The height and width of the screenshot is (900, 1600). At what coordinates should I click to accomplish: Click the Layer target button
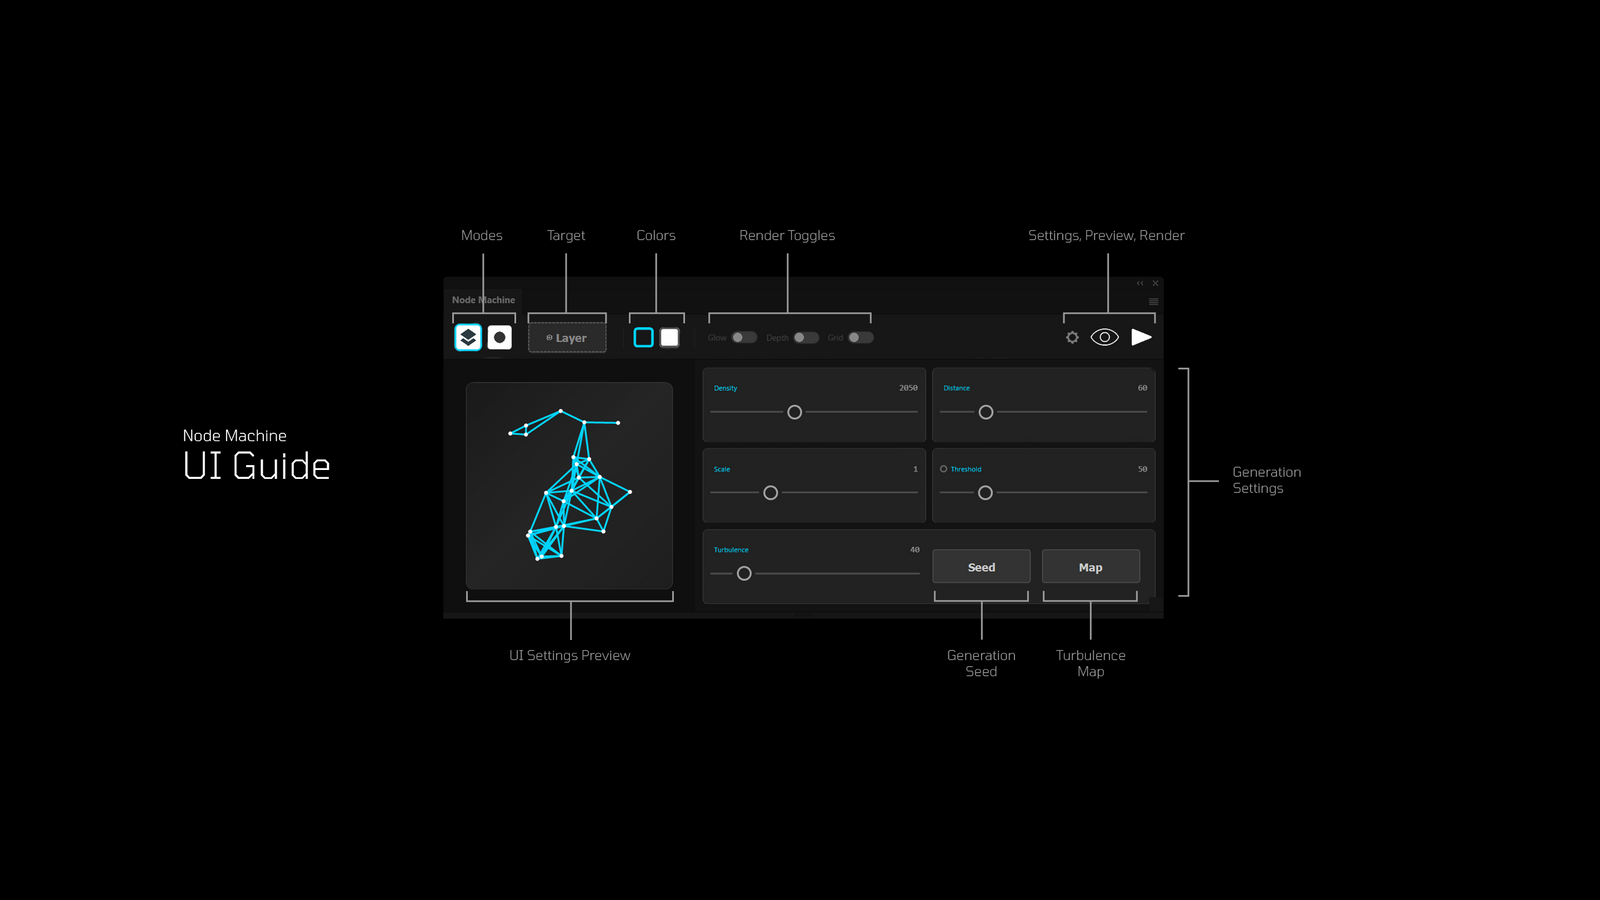coord(567,338)
